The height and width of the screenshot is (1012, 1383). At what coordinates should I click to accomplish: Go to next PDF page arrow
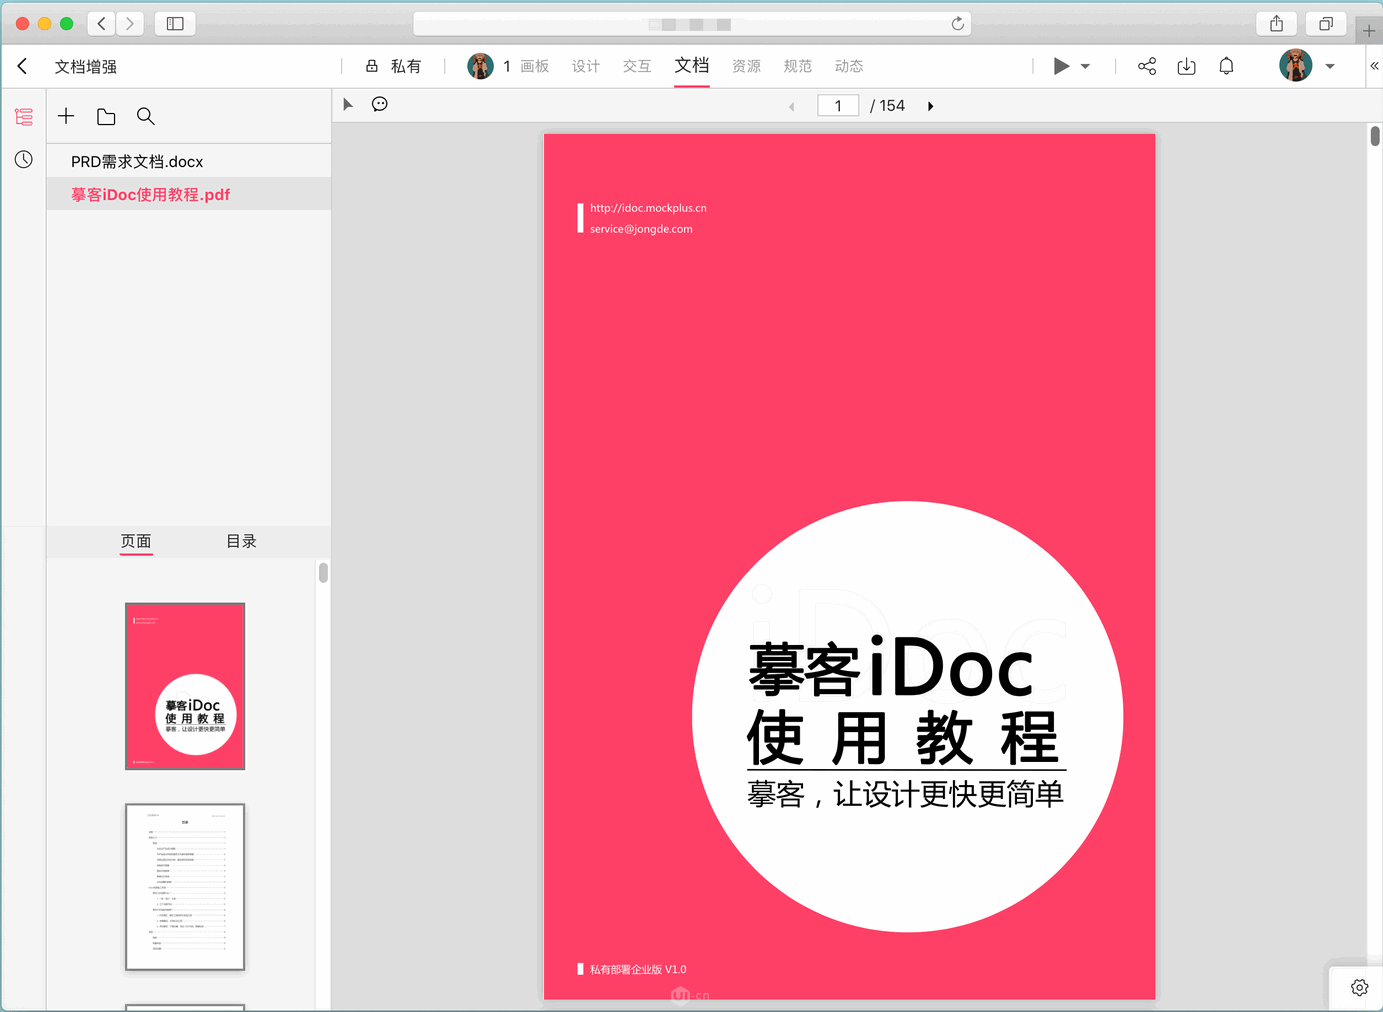tap(931, 106)
